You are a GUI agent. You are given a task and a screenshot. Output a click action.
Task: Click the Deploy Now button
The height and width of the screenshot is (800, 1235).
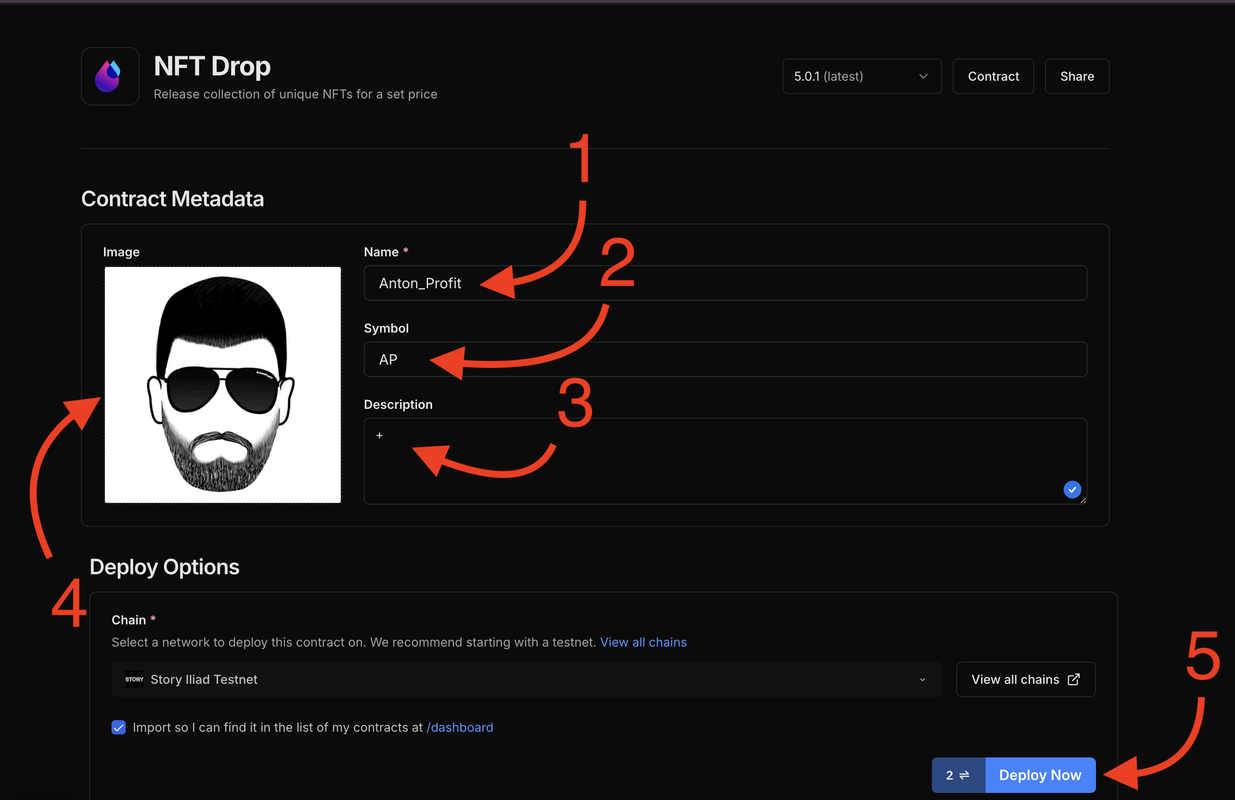(1040, 775)
